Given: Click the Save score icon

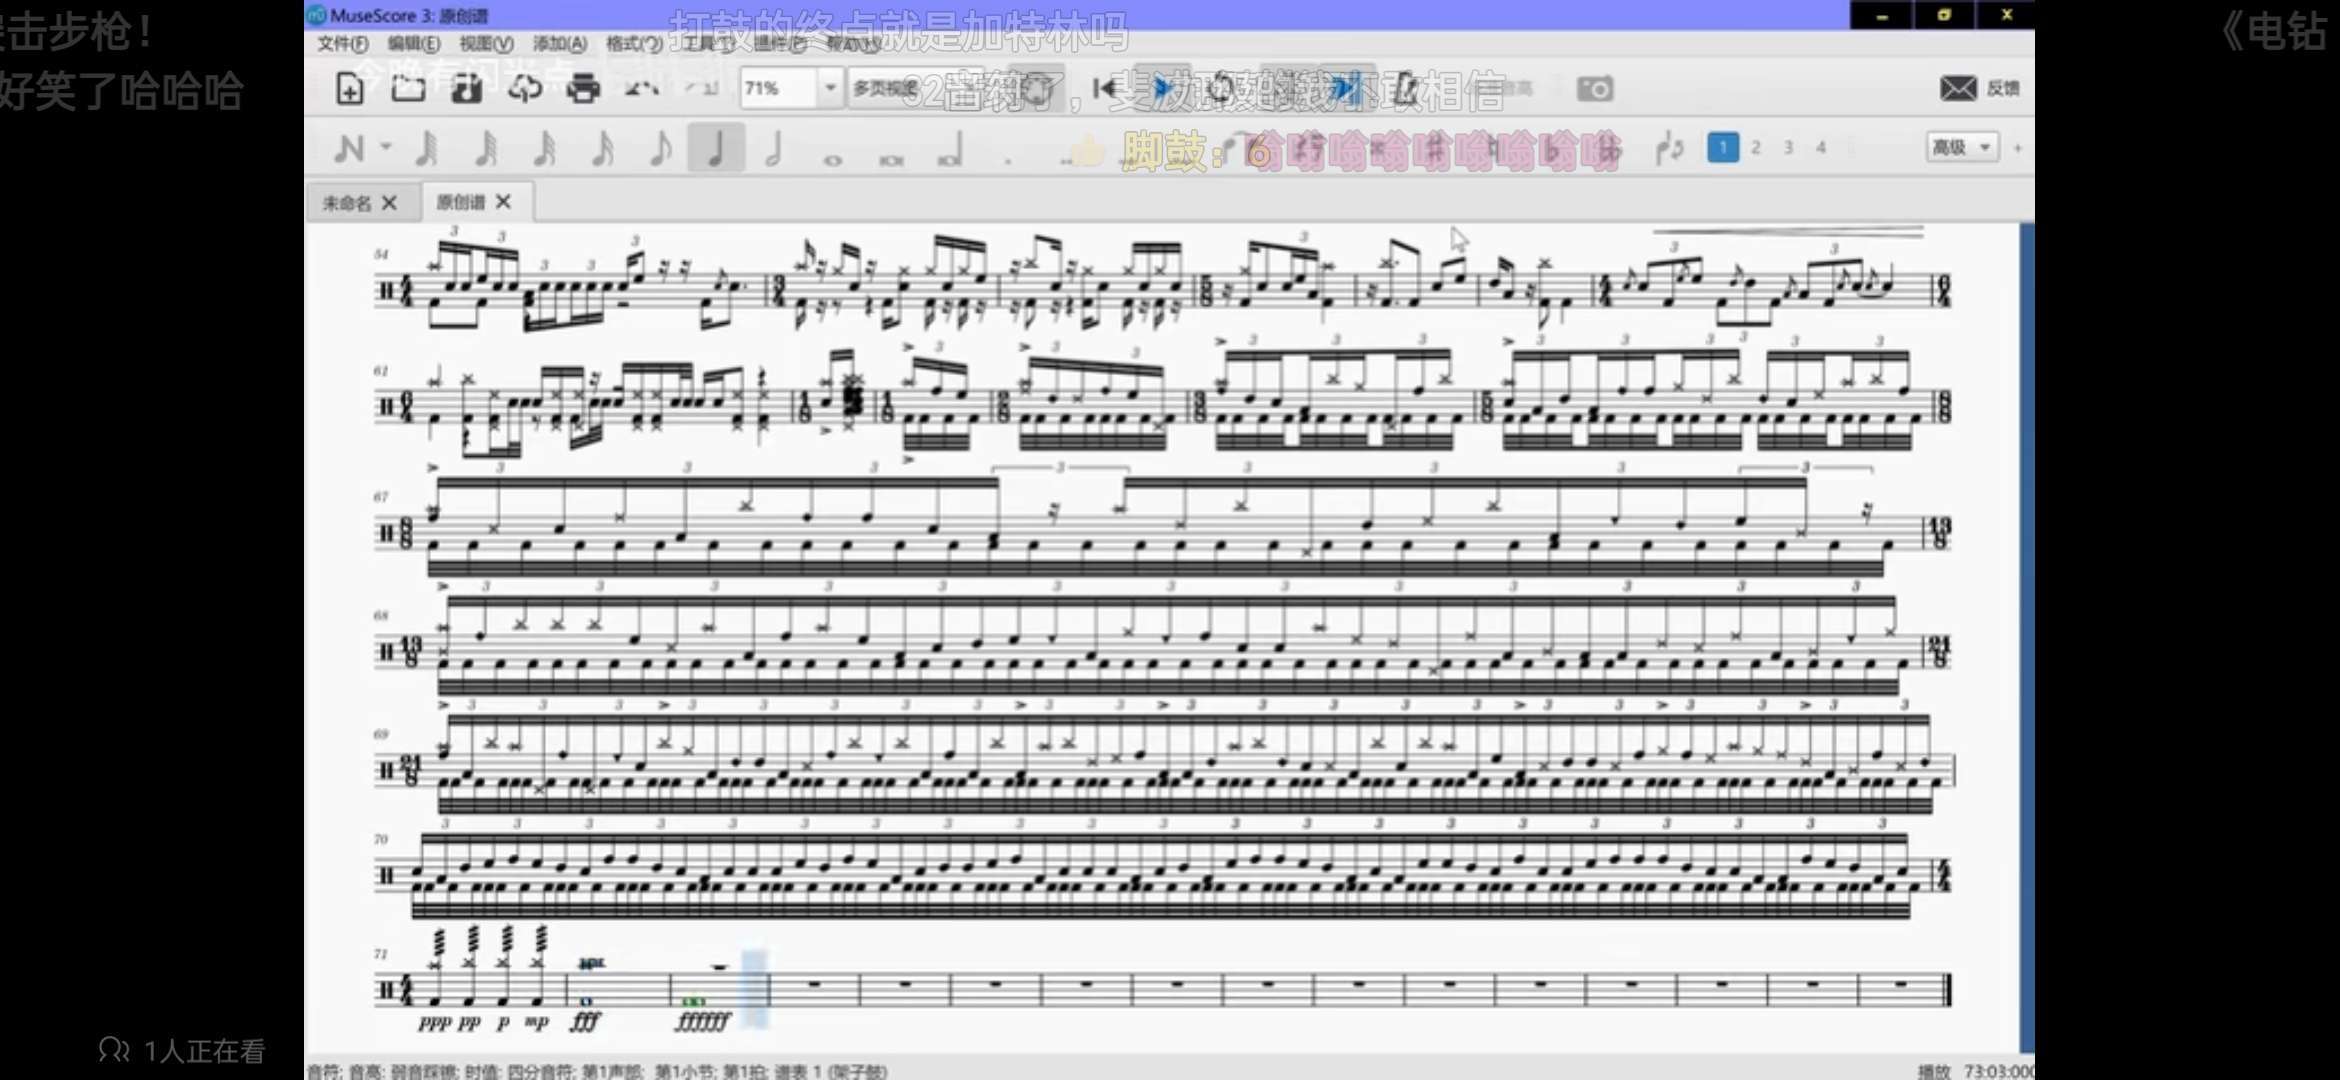Looking at the screenshot, I should tap(466, 89).
